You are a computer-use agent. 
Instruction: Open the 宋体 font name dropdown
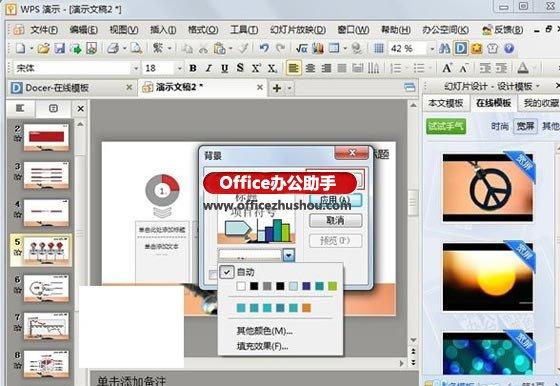tap(136, 68)
